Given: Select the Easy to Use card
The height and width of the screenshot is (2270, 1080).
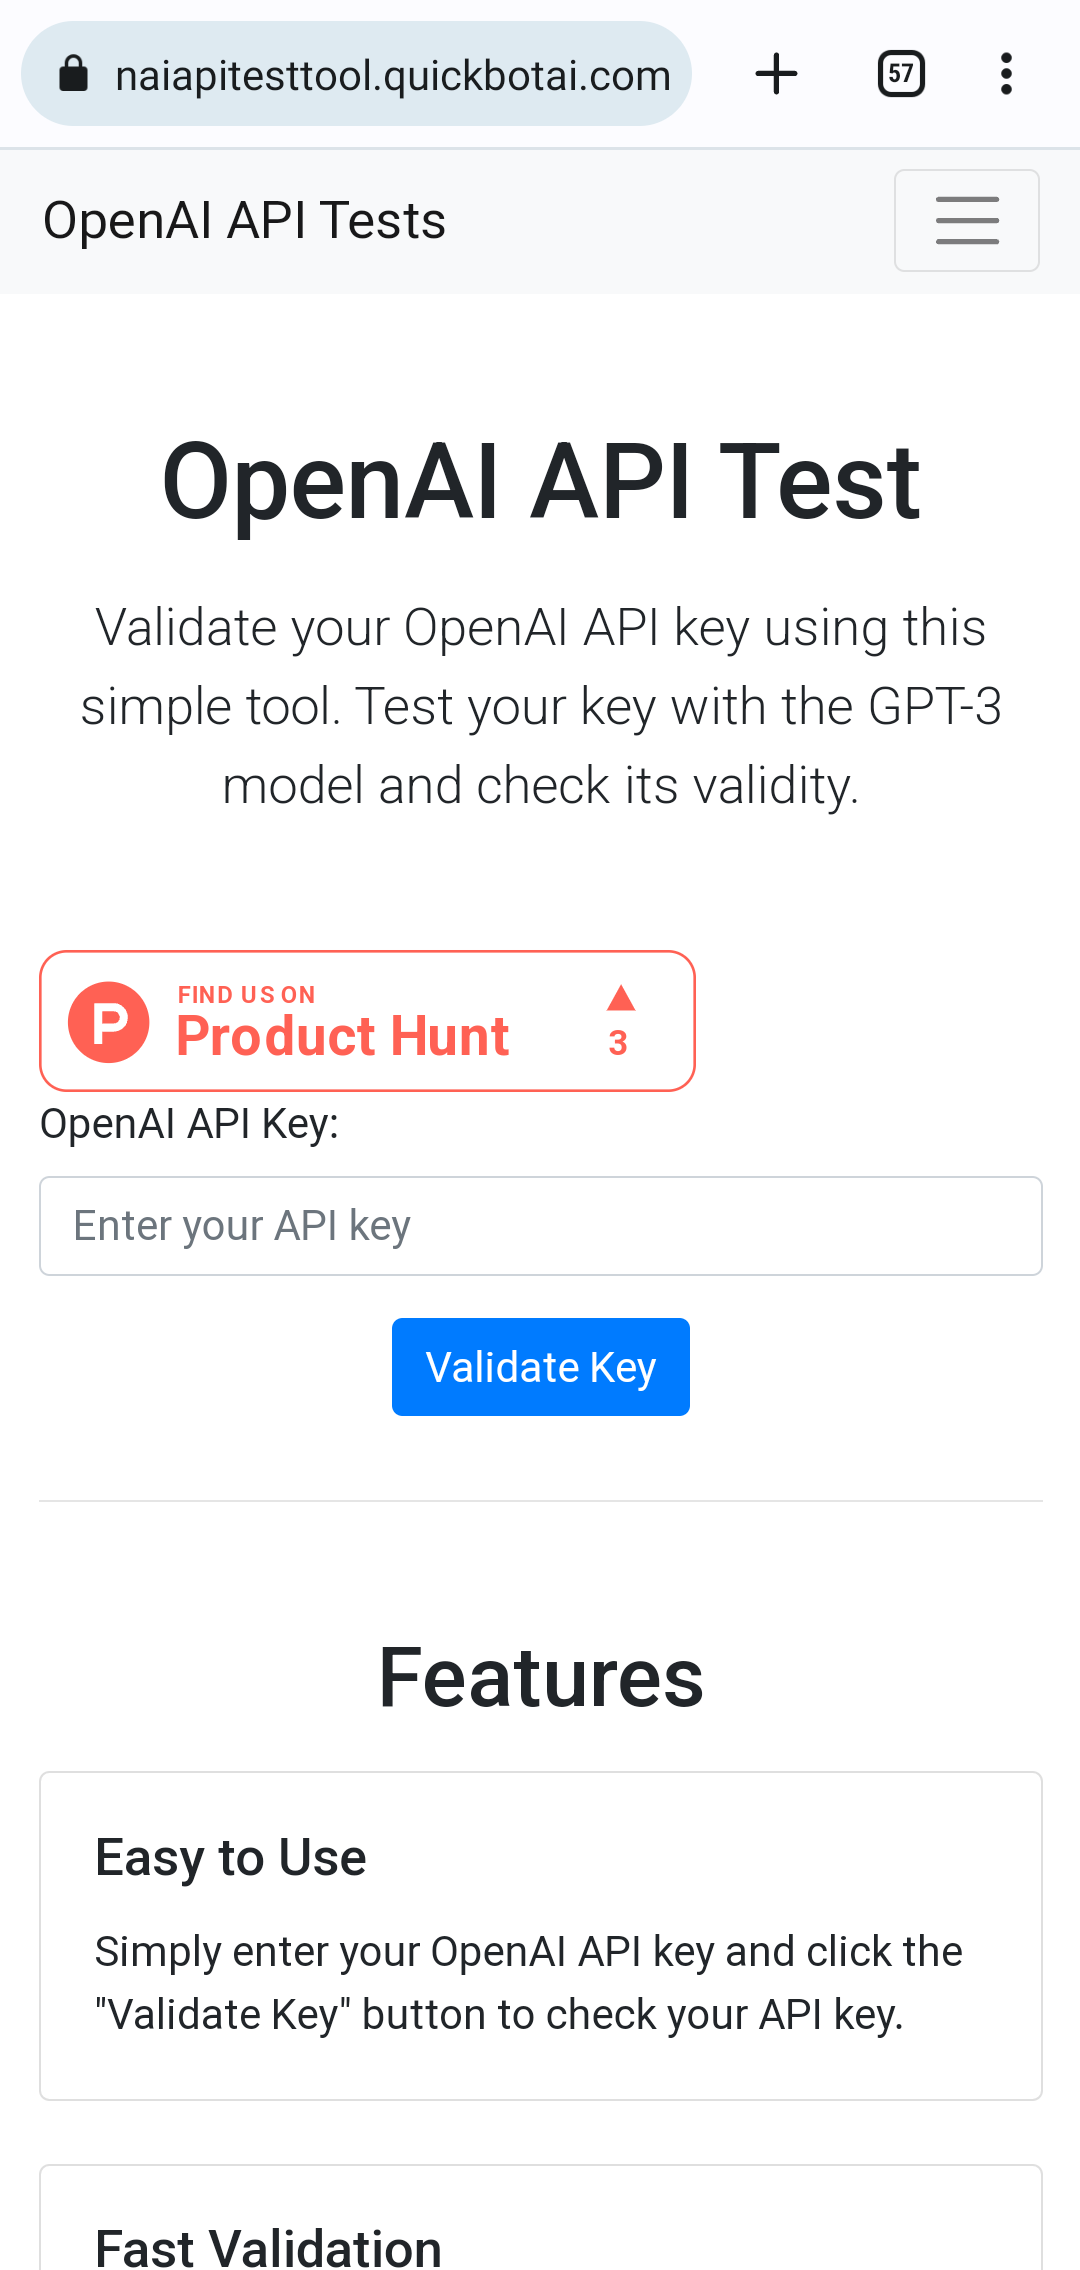Looking at the screenshot, I should pos(541,1936).
